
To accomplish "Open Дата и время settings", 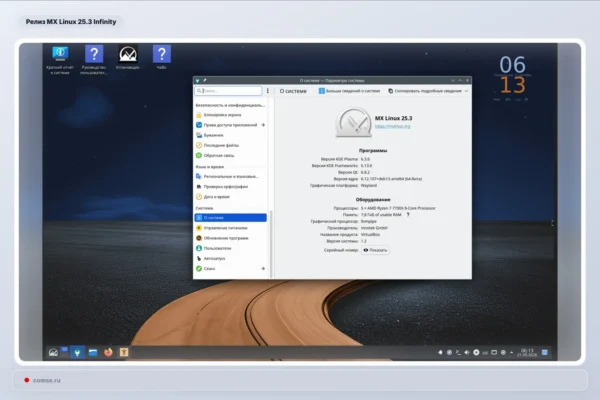I will pyautogui.click(x=230, y=197).
